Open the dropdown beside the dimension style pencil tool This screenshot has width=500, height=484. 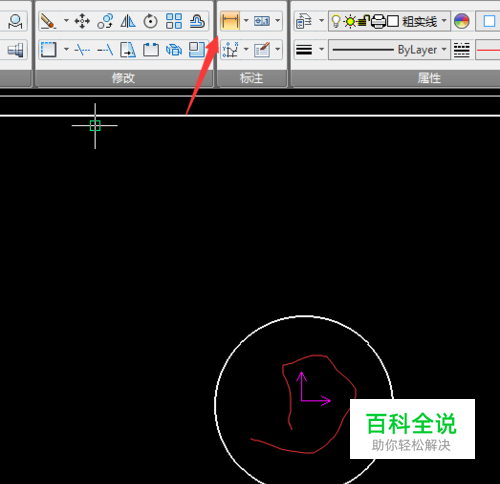pos(278,49)
